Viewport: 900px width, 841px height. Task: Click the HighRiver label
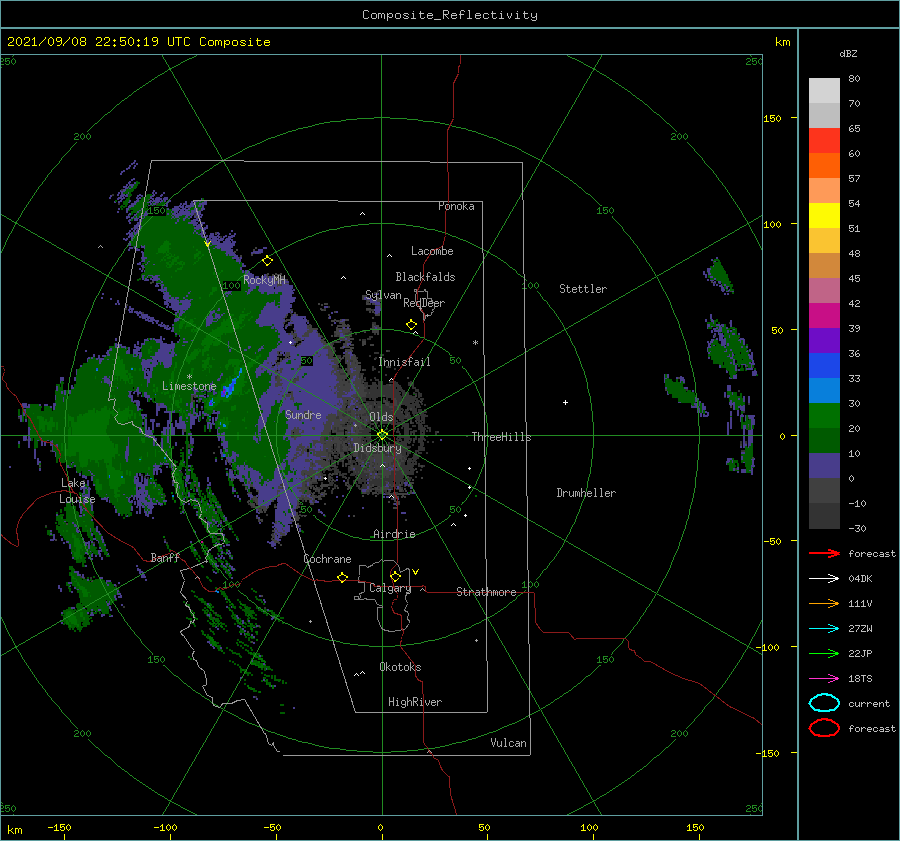click(415, 702)
